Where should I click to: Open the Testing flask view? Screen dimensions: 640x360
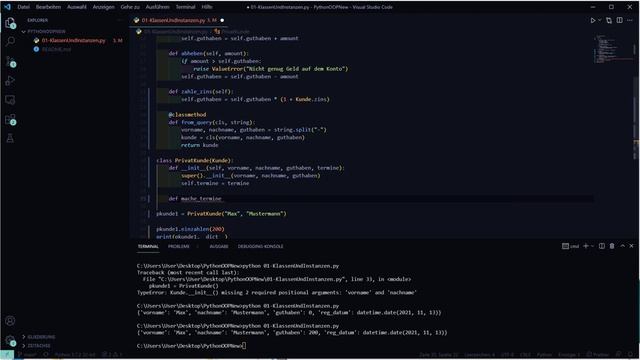click(10, 138)
